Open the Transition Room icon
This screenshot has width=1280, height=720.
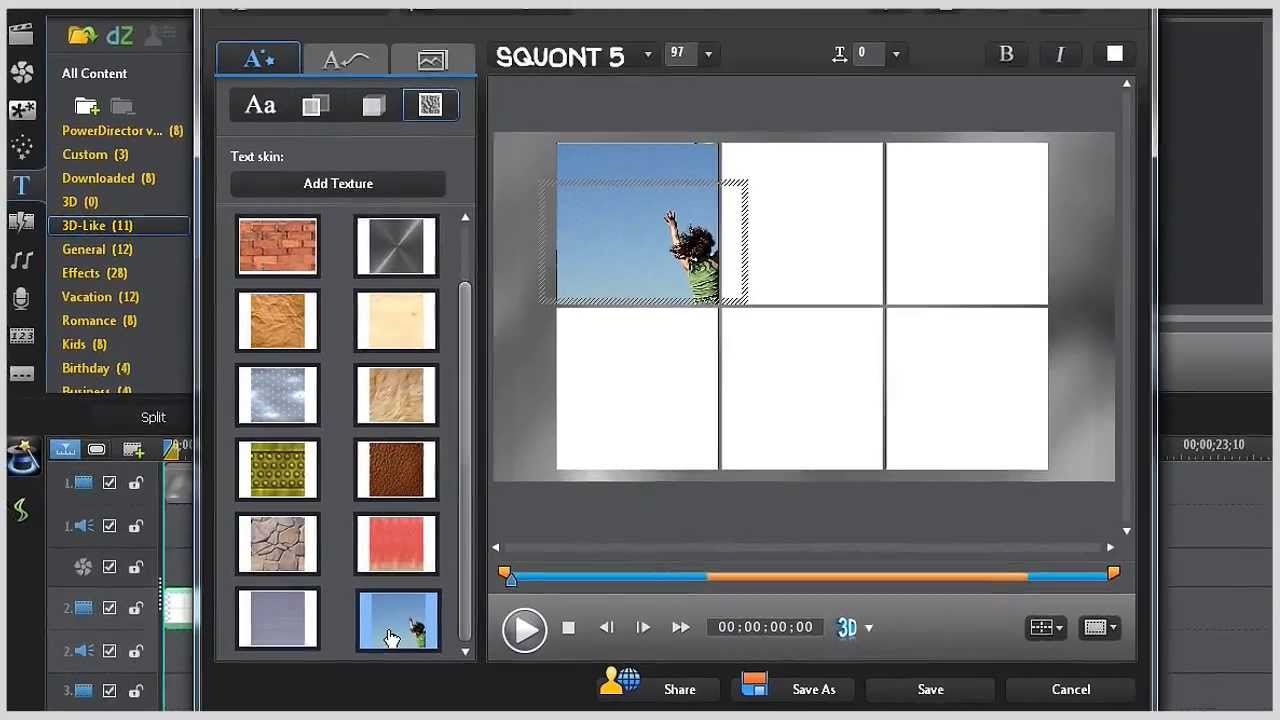(x=21, y=222)
